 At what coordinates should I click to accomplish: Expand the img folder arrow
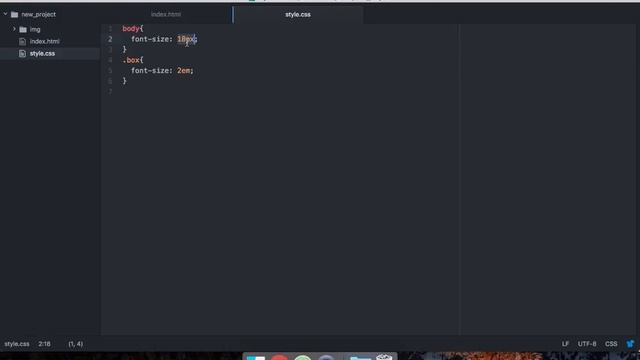pos(14,29)
